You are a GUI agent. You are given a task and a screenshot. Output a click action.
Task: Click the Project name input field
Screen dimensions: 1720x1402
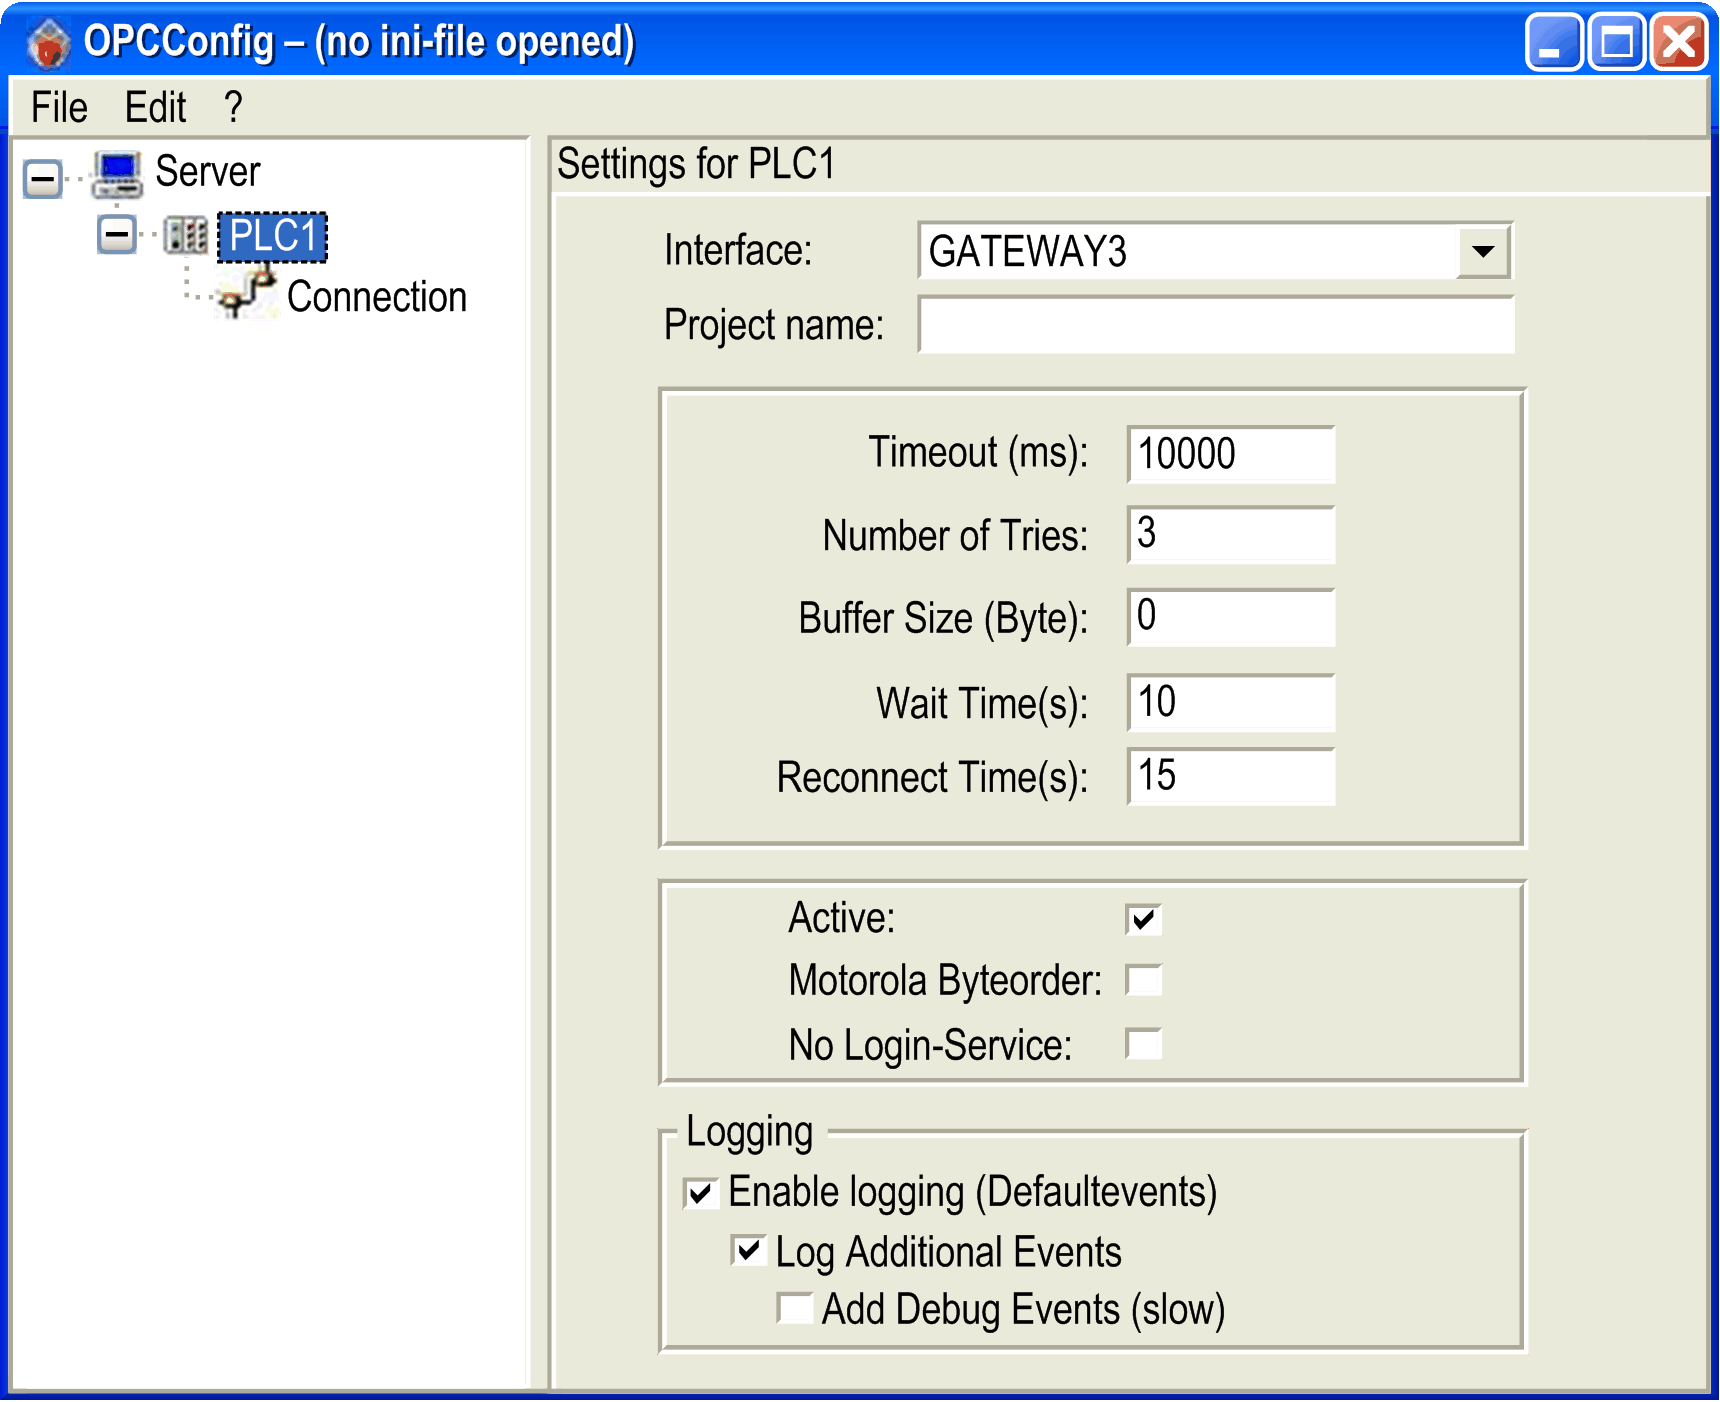(x=1216, y=325)
